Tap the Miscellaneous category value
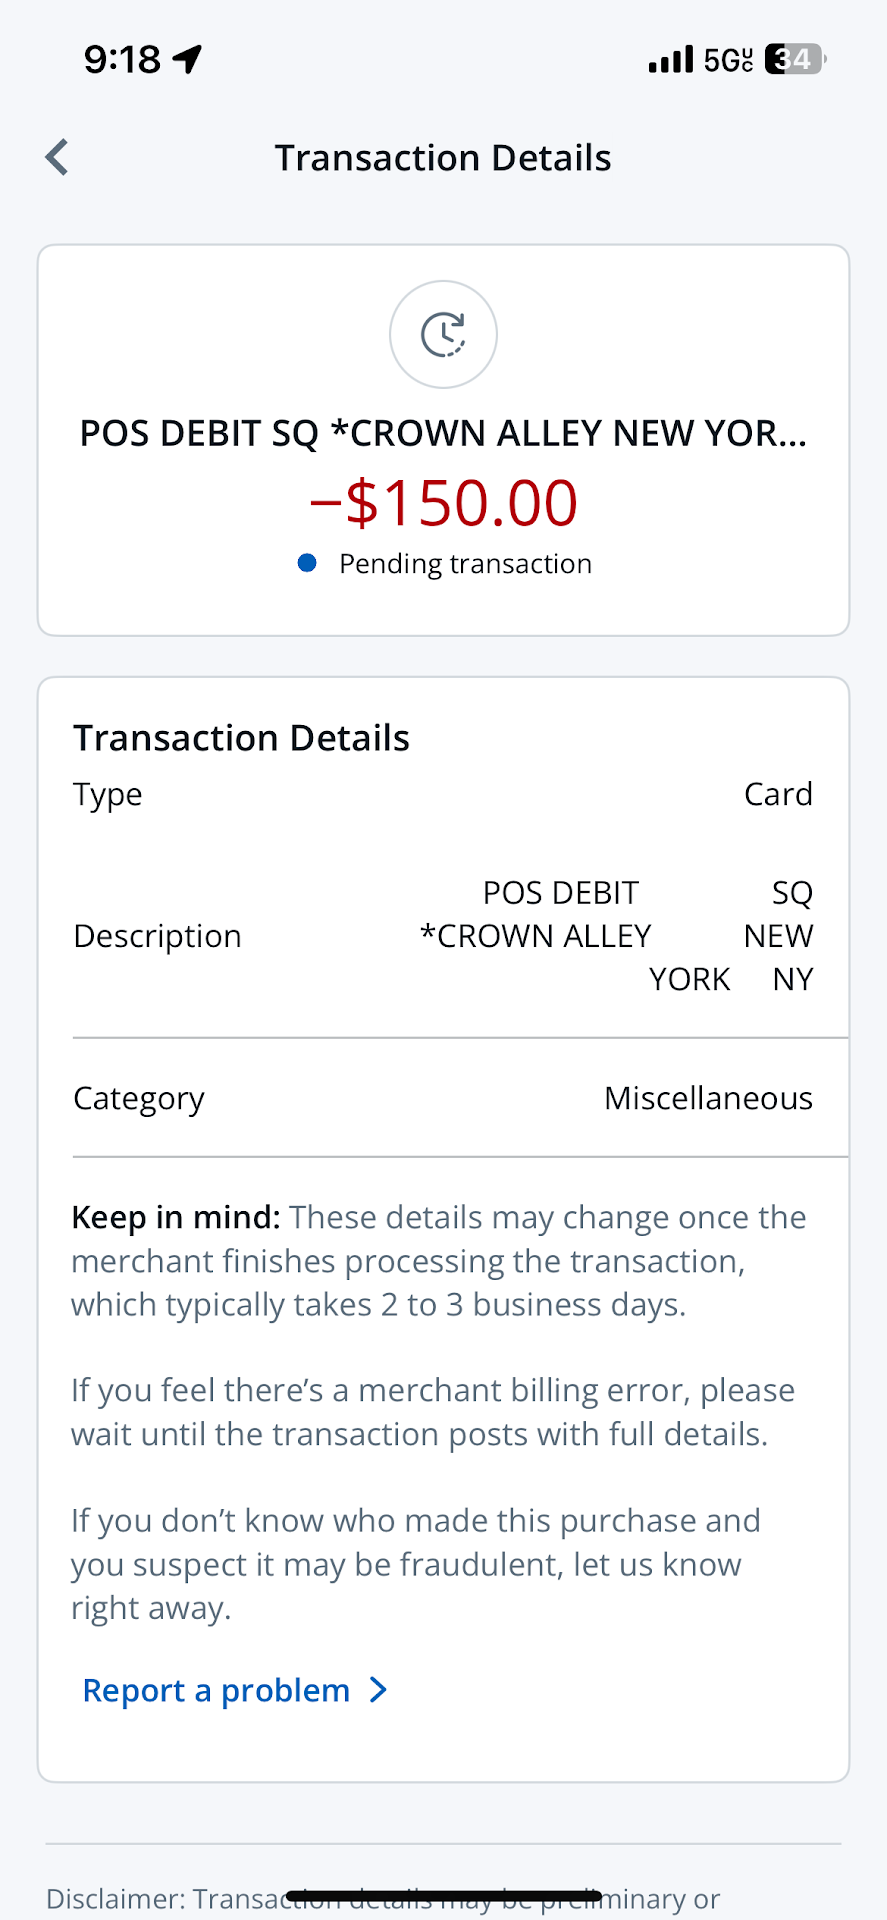This screenshot has height=1920, width=887. 708,1098
